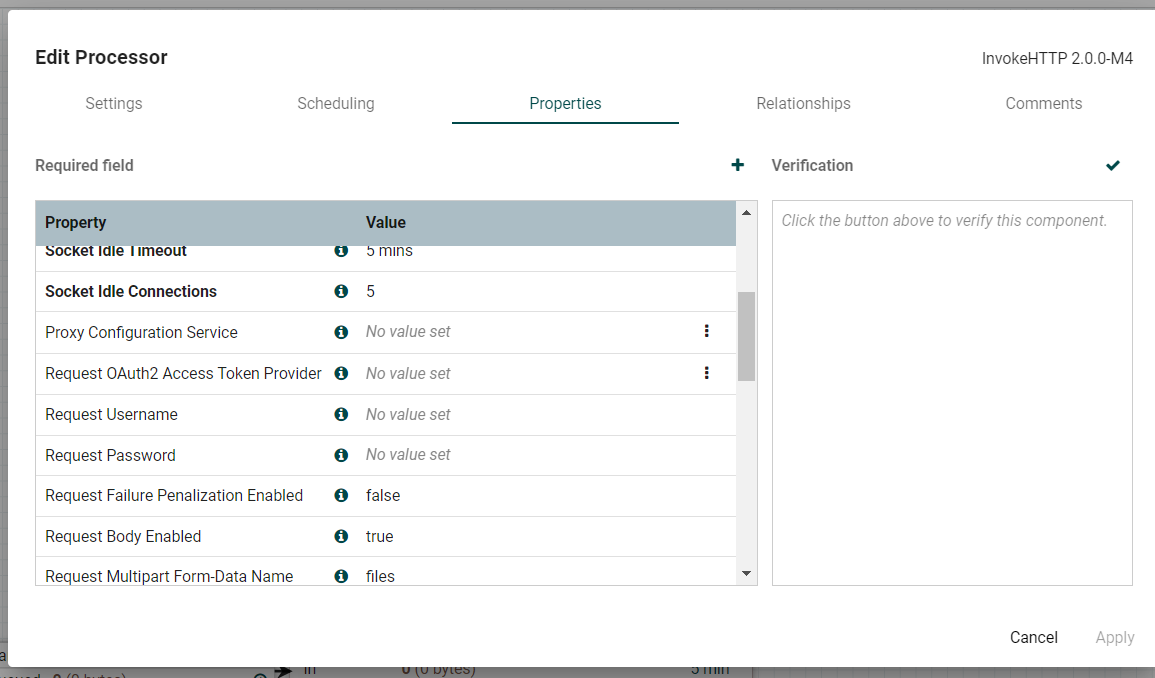The height and width of the screenshot is (678, 1155).
Task: Click info icon for Request Failure Penalization Enabled
Action: tap(341, 495)
